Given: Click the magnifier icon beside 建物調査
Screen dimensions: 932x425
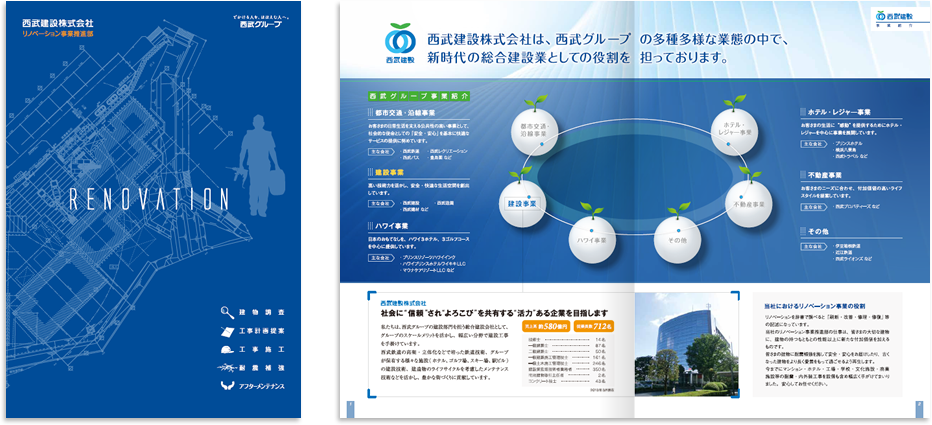Looking at the screenshot, I should point(228,311).
